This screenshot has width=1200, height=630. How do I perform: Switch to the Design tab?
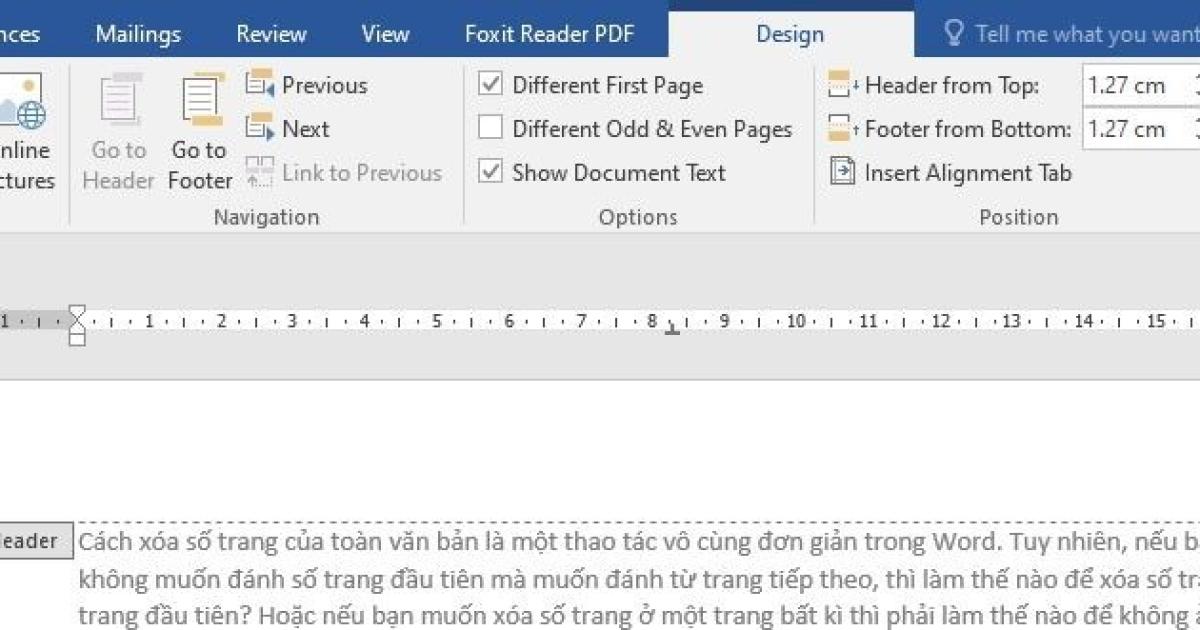click(x=789, y=33)
